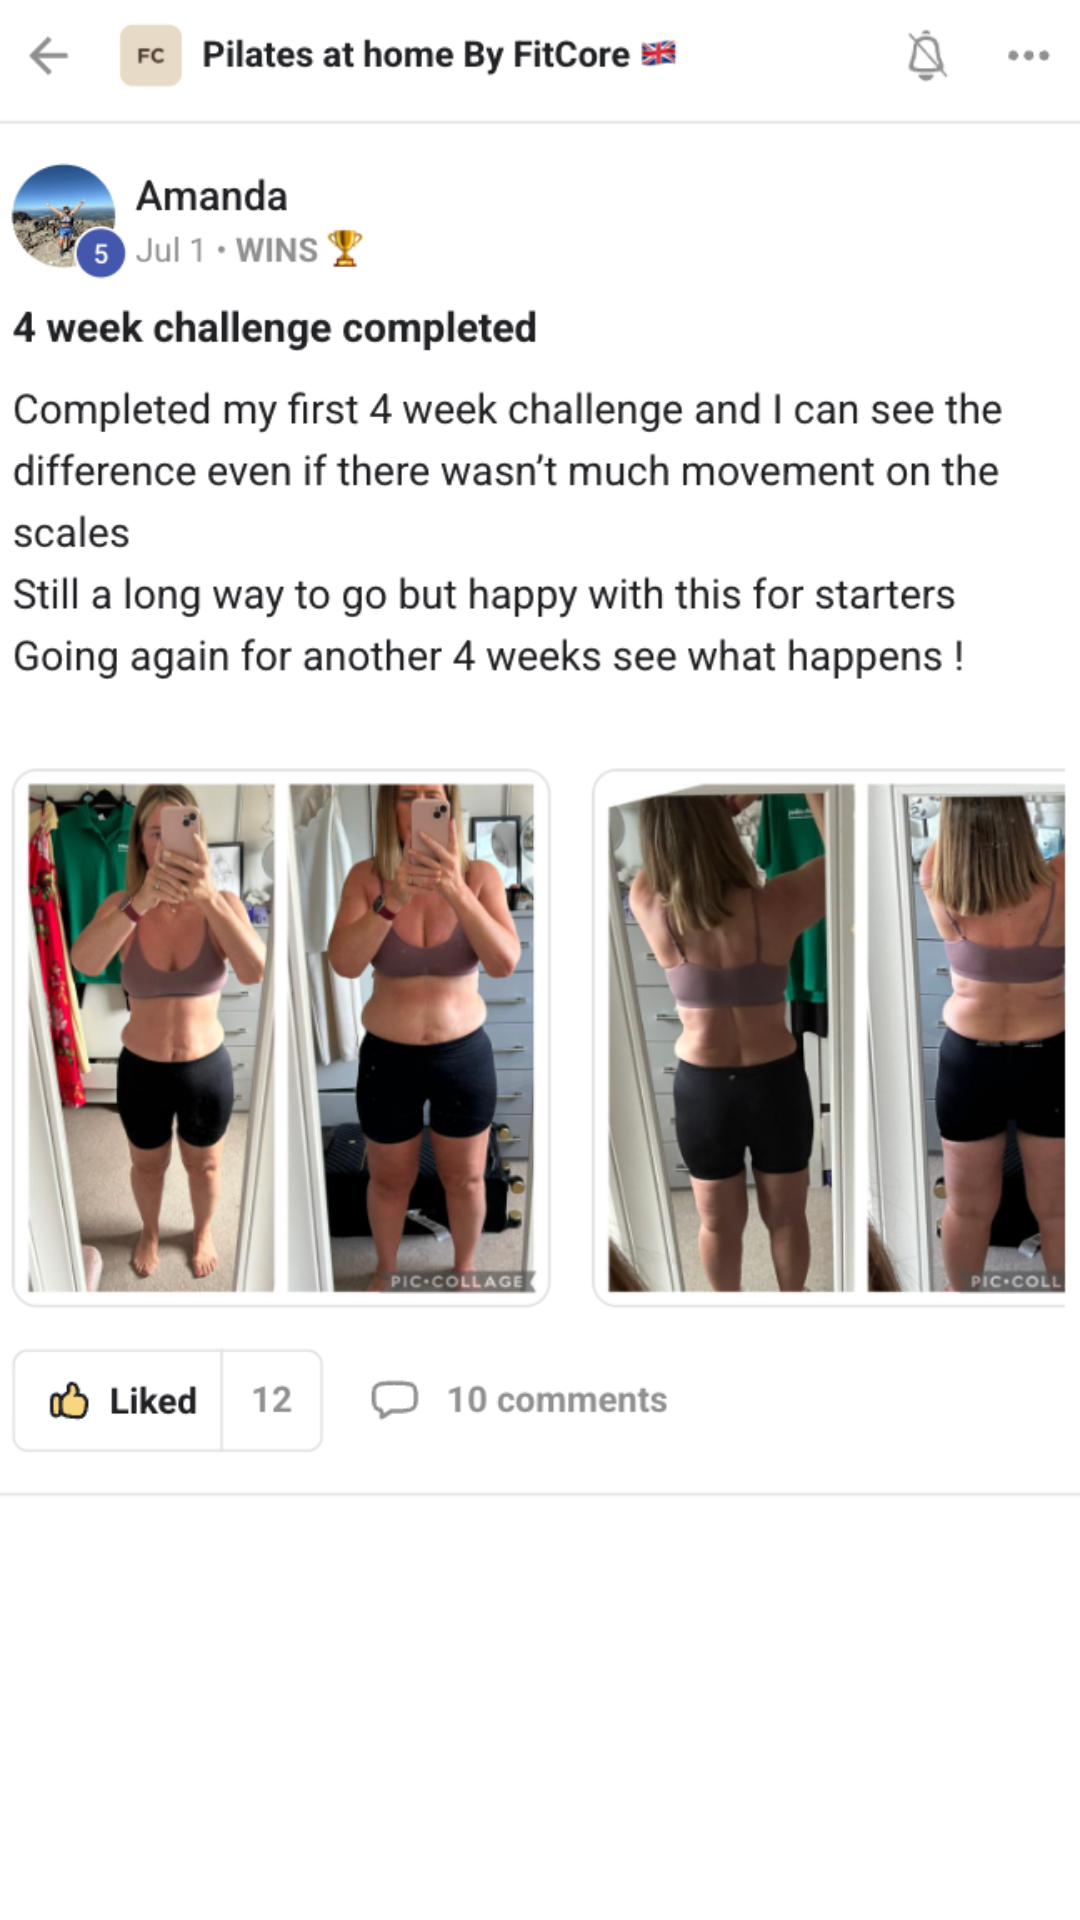Unlike the post with the thumbs-up icon
Viewport: 1080px width, 1920px height.
[x=69, y=1401]
